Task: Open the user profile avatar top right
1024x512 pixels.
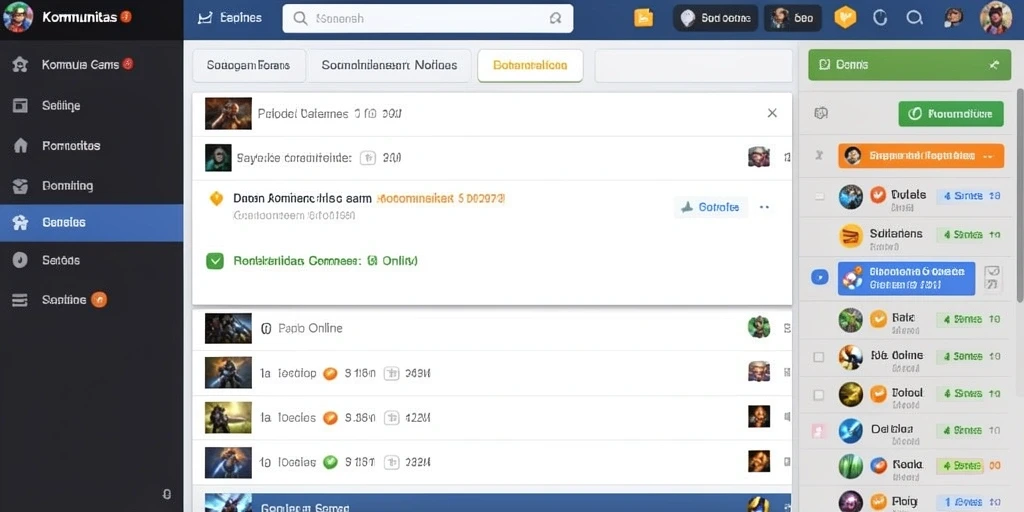Action: click(x=996, y=18)
